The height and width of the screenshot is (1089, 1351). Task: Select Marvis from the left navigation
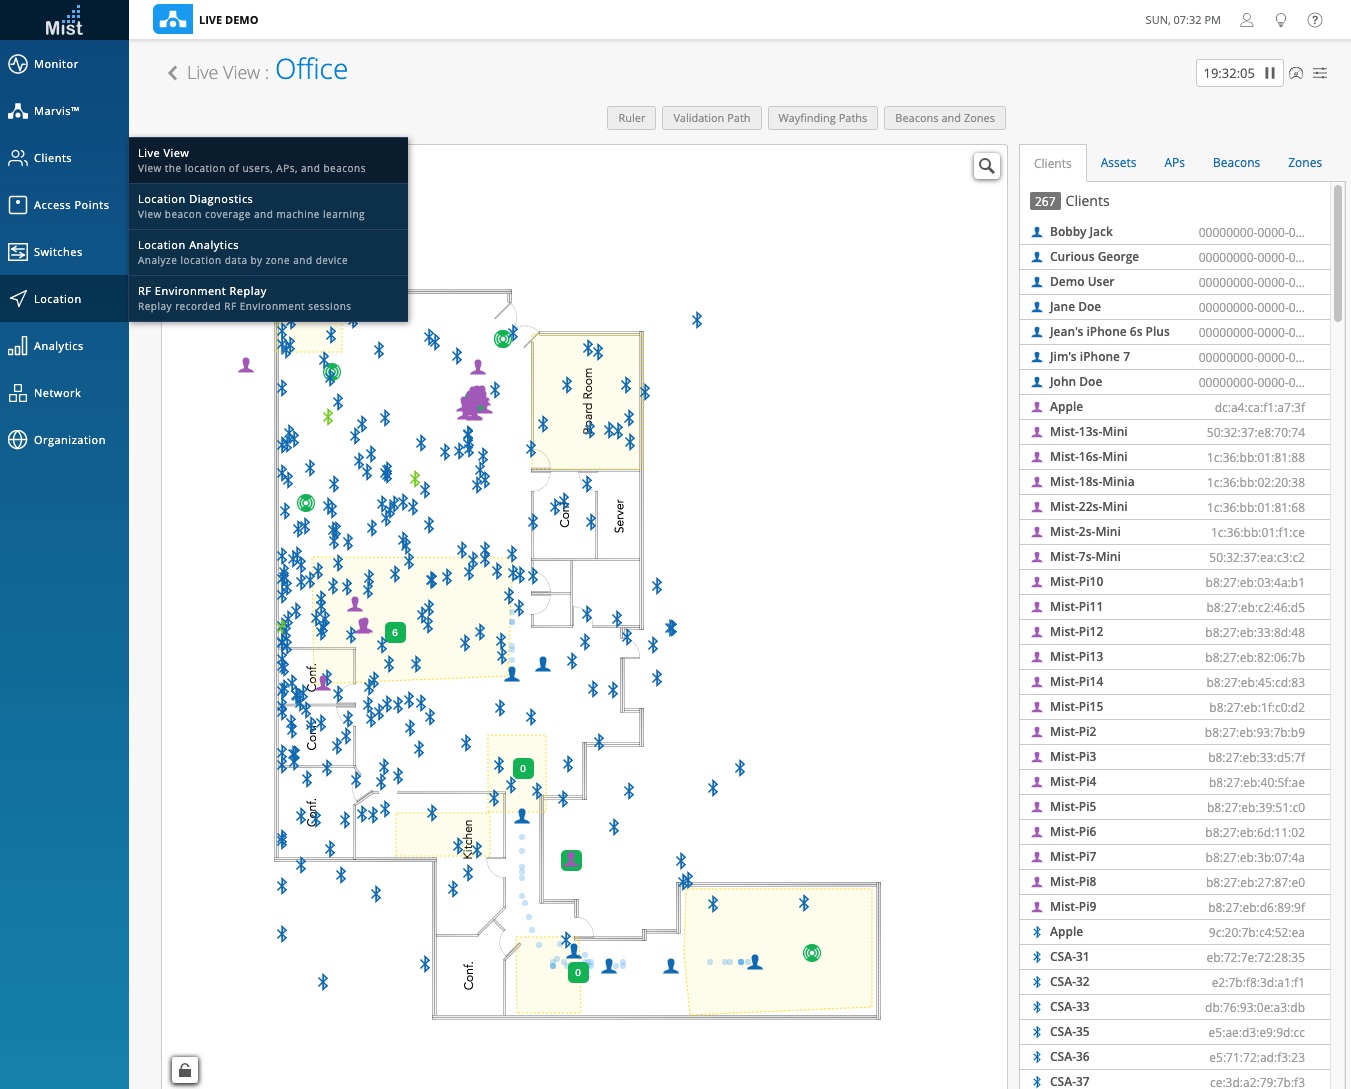[x=47, y=110]
